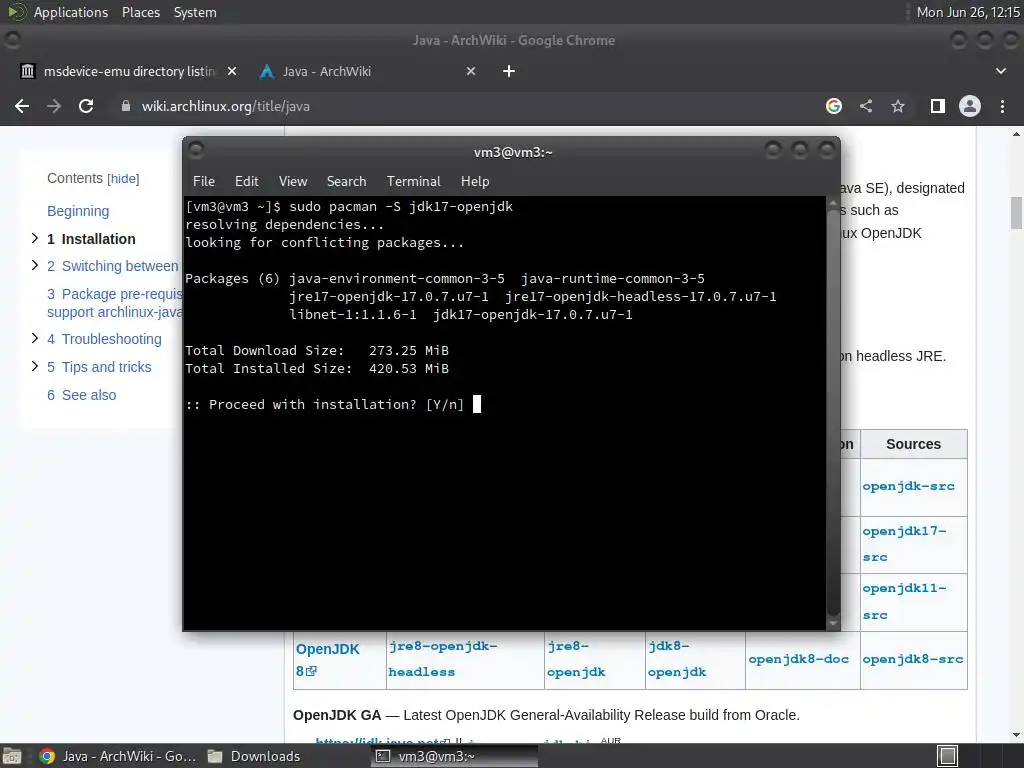
Task: Go back in Chrome browser
Action: [22, 106]
